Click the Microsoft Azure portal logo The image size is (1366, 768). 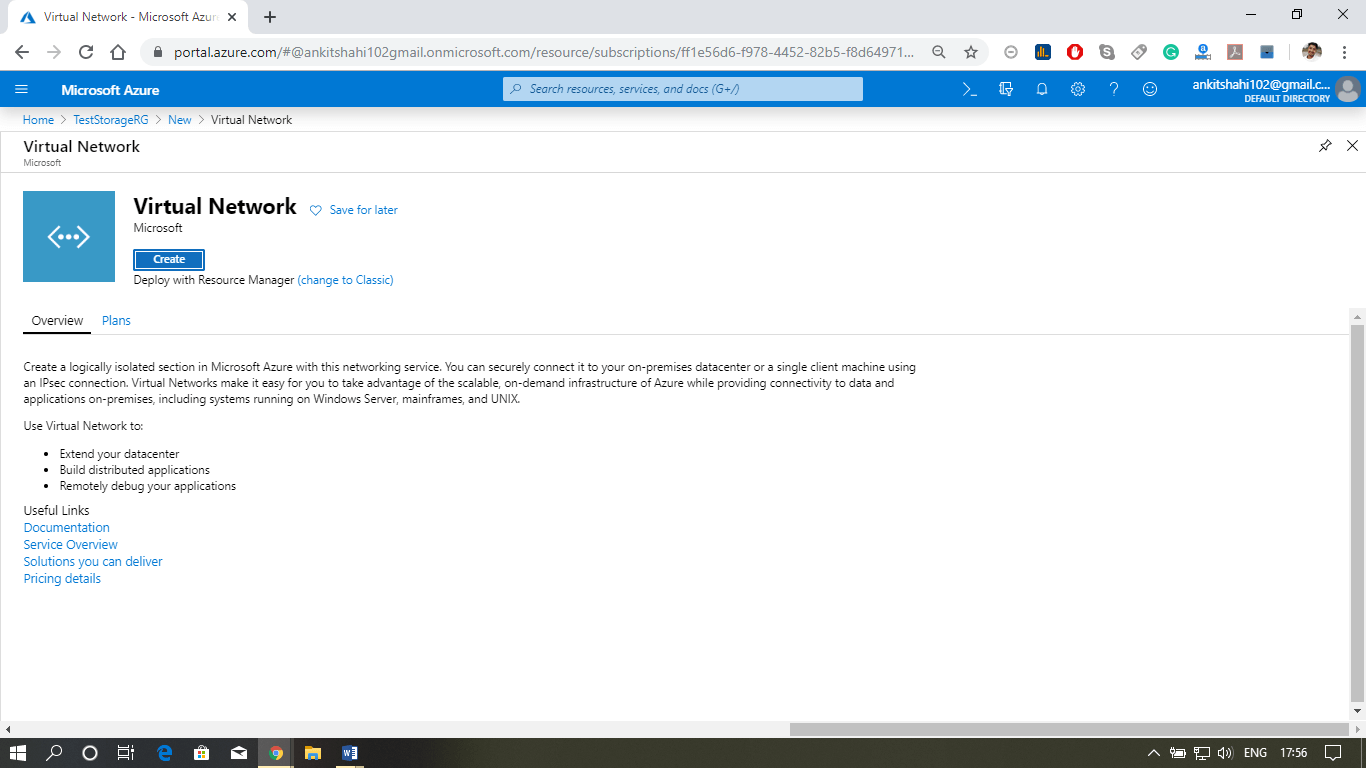110,90
